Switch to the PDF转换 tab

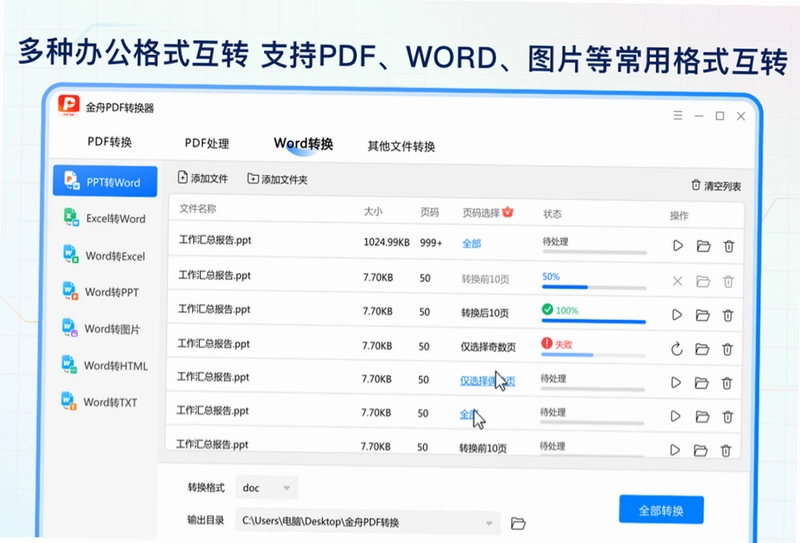click(x=109, y=141)
